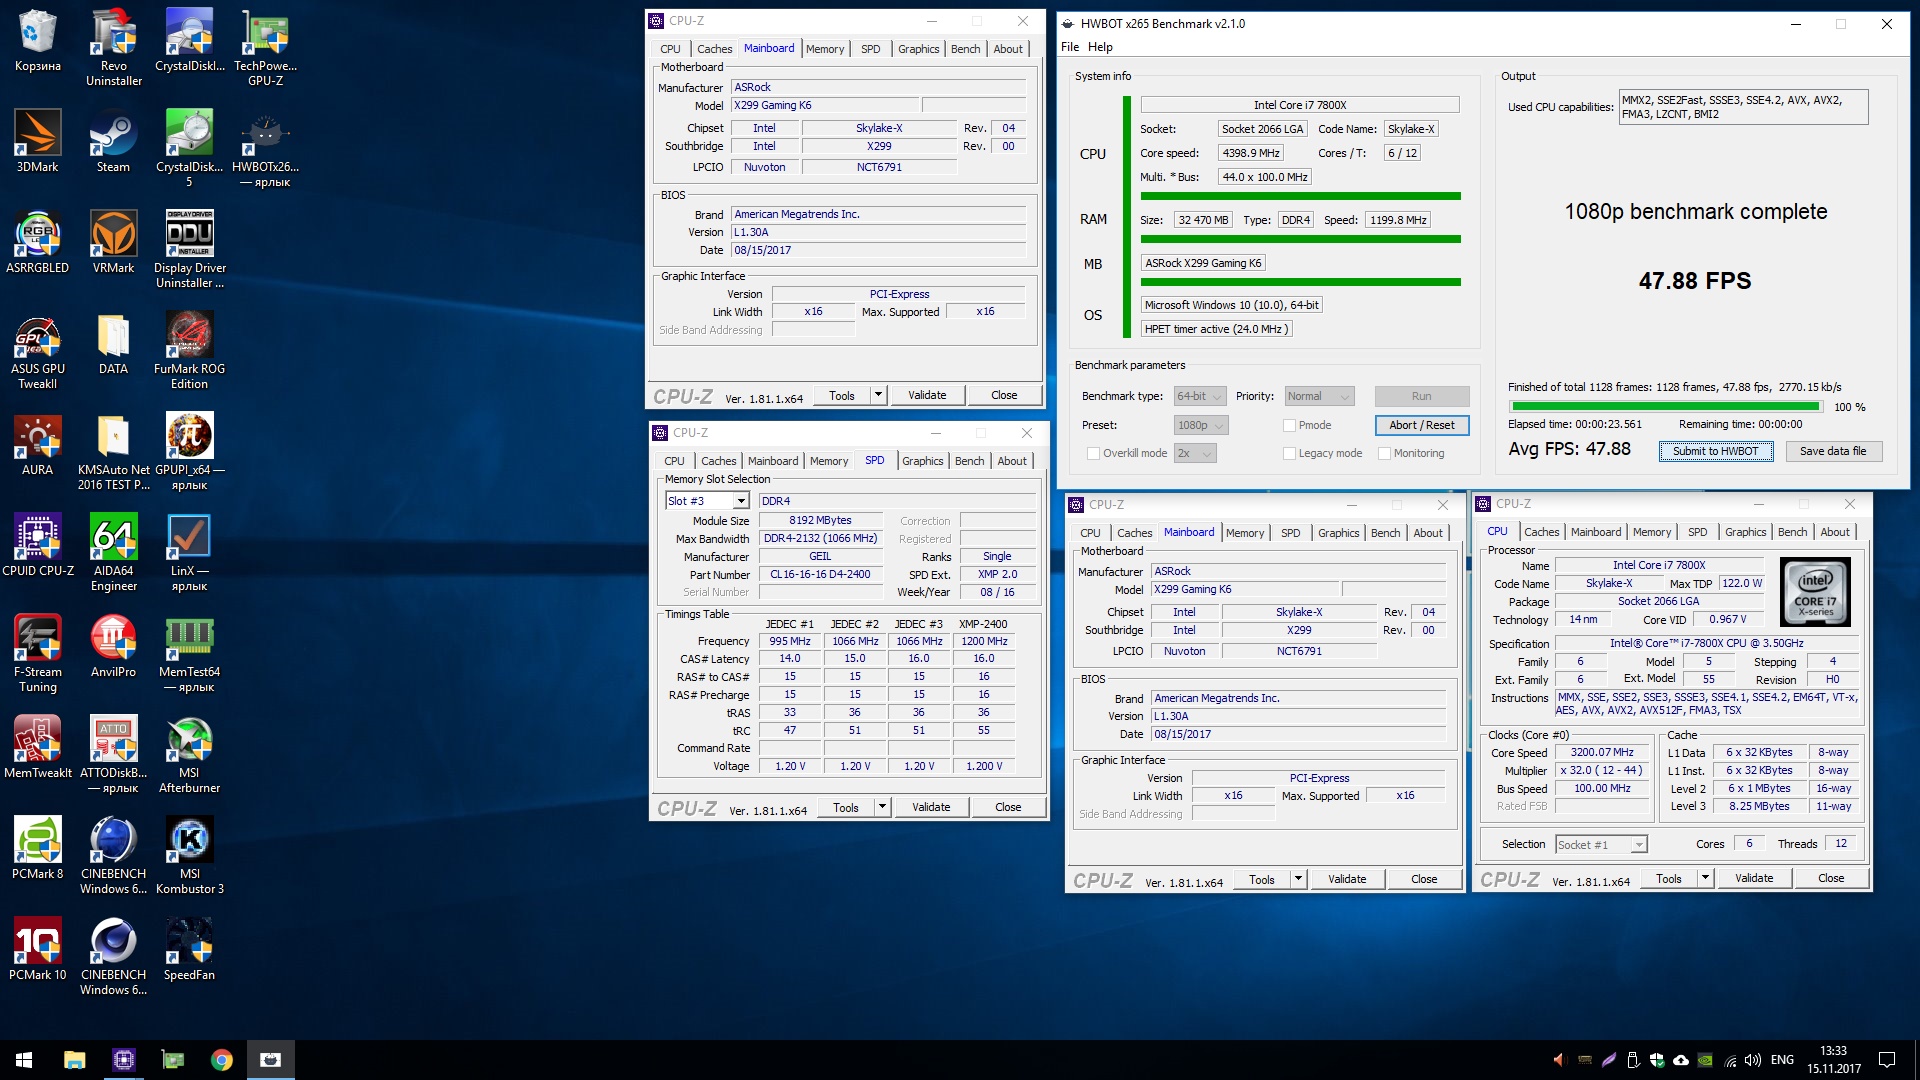Launch VRMark from the desktop
Viewport: 1920px width, 1080px height.
click(x=113, y=242)
